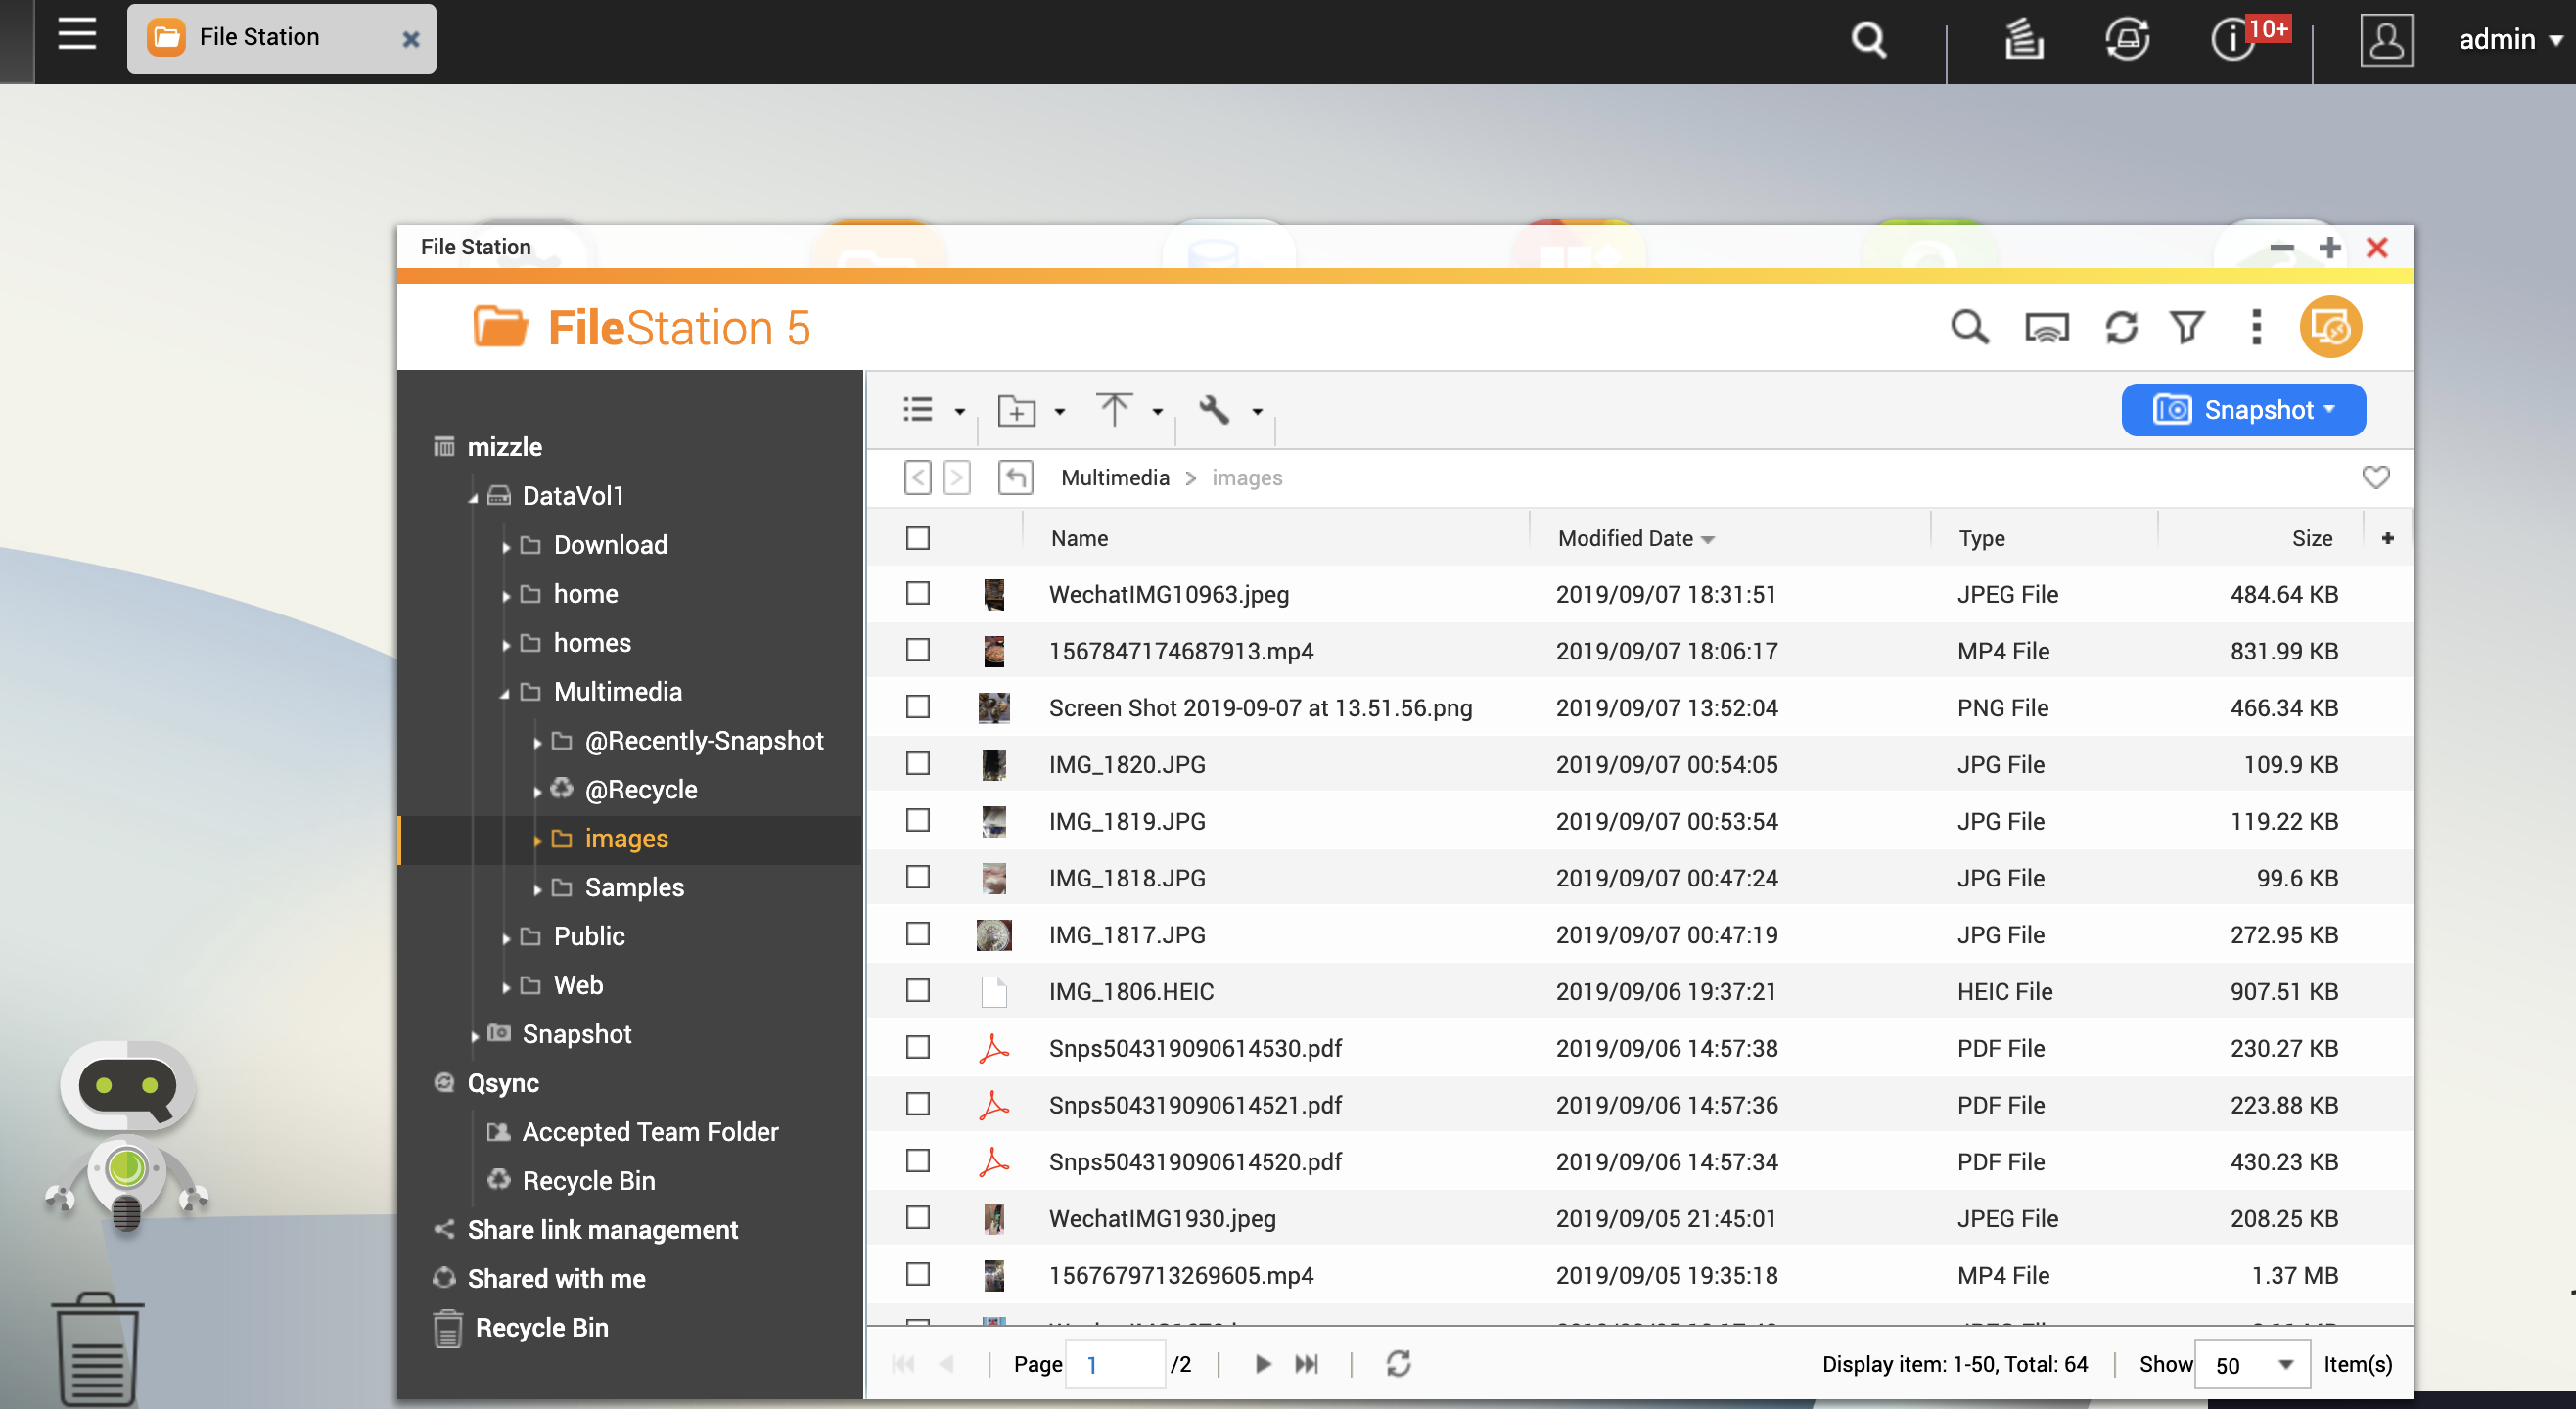Image resolution: width=2576 pixels, height=1409 pixels.
Task: Open the tools wrench dropdown arrow
Action: 1258,411
